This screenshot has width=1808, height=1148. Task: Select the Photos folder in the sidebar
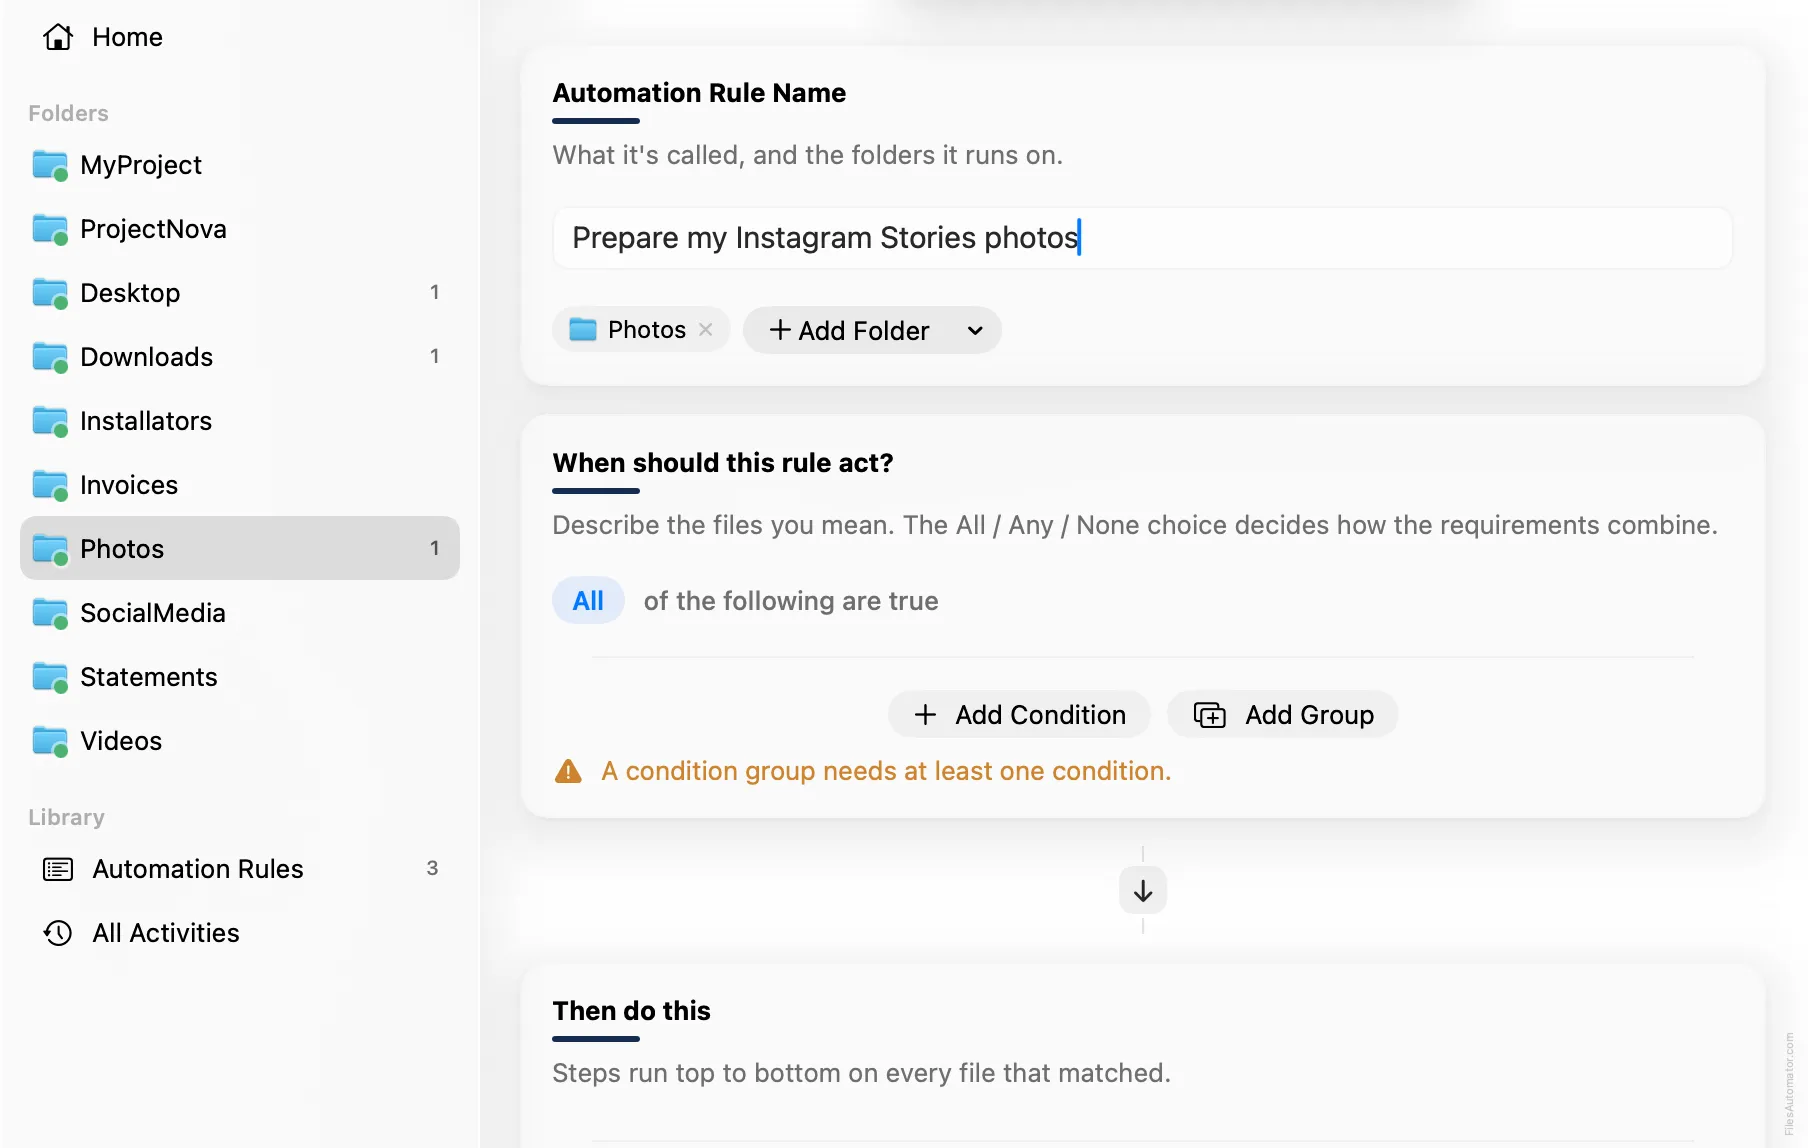(240, 548)
